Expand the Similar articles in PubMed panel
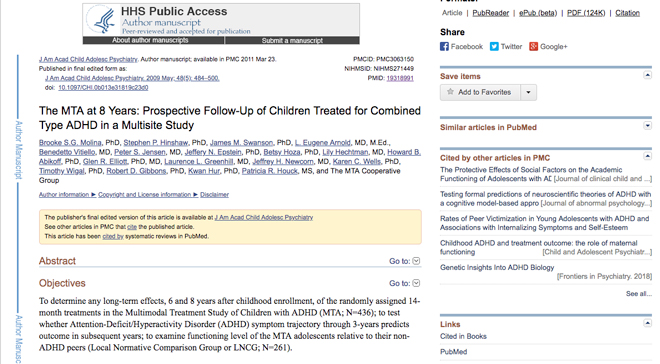Screen dimensions: 660x364 tap(647, 125)
